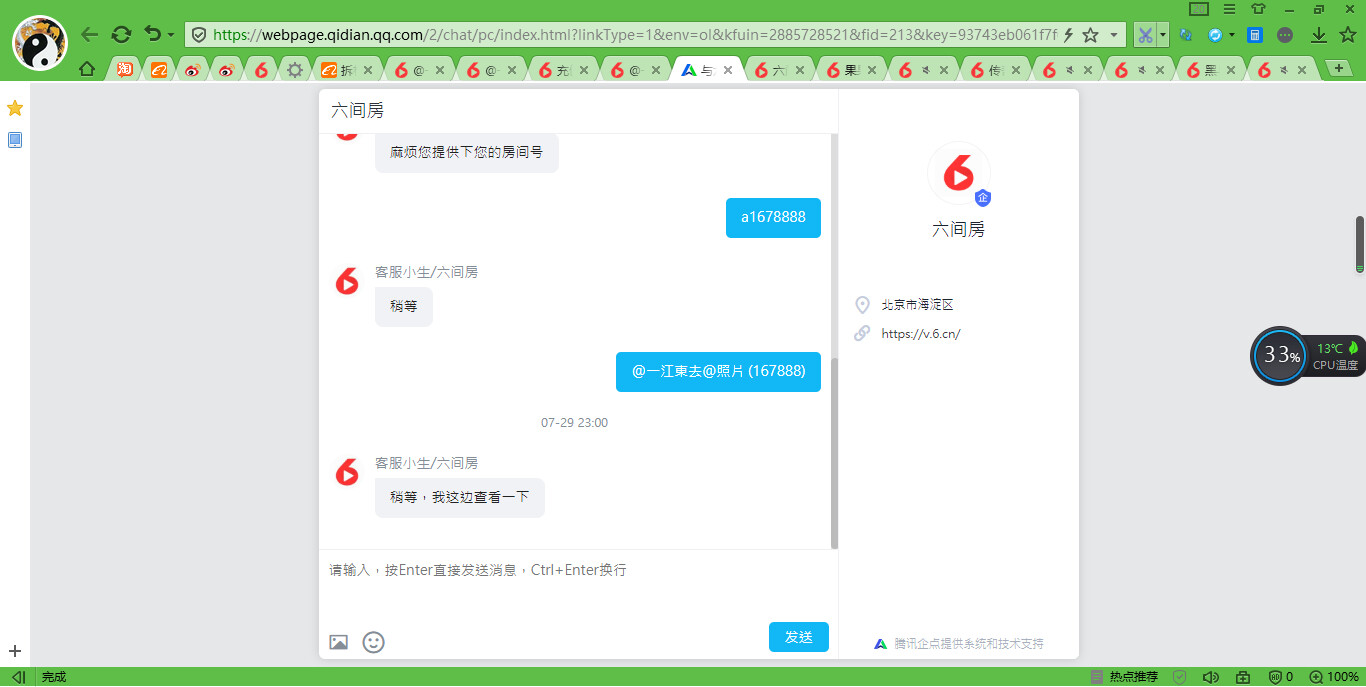The width and height of the screenshot is (1366, 687).
Task: Open the blue circular extension's dropdown arrow
Action: coord(1232,35)
